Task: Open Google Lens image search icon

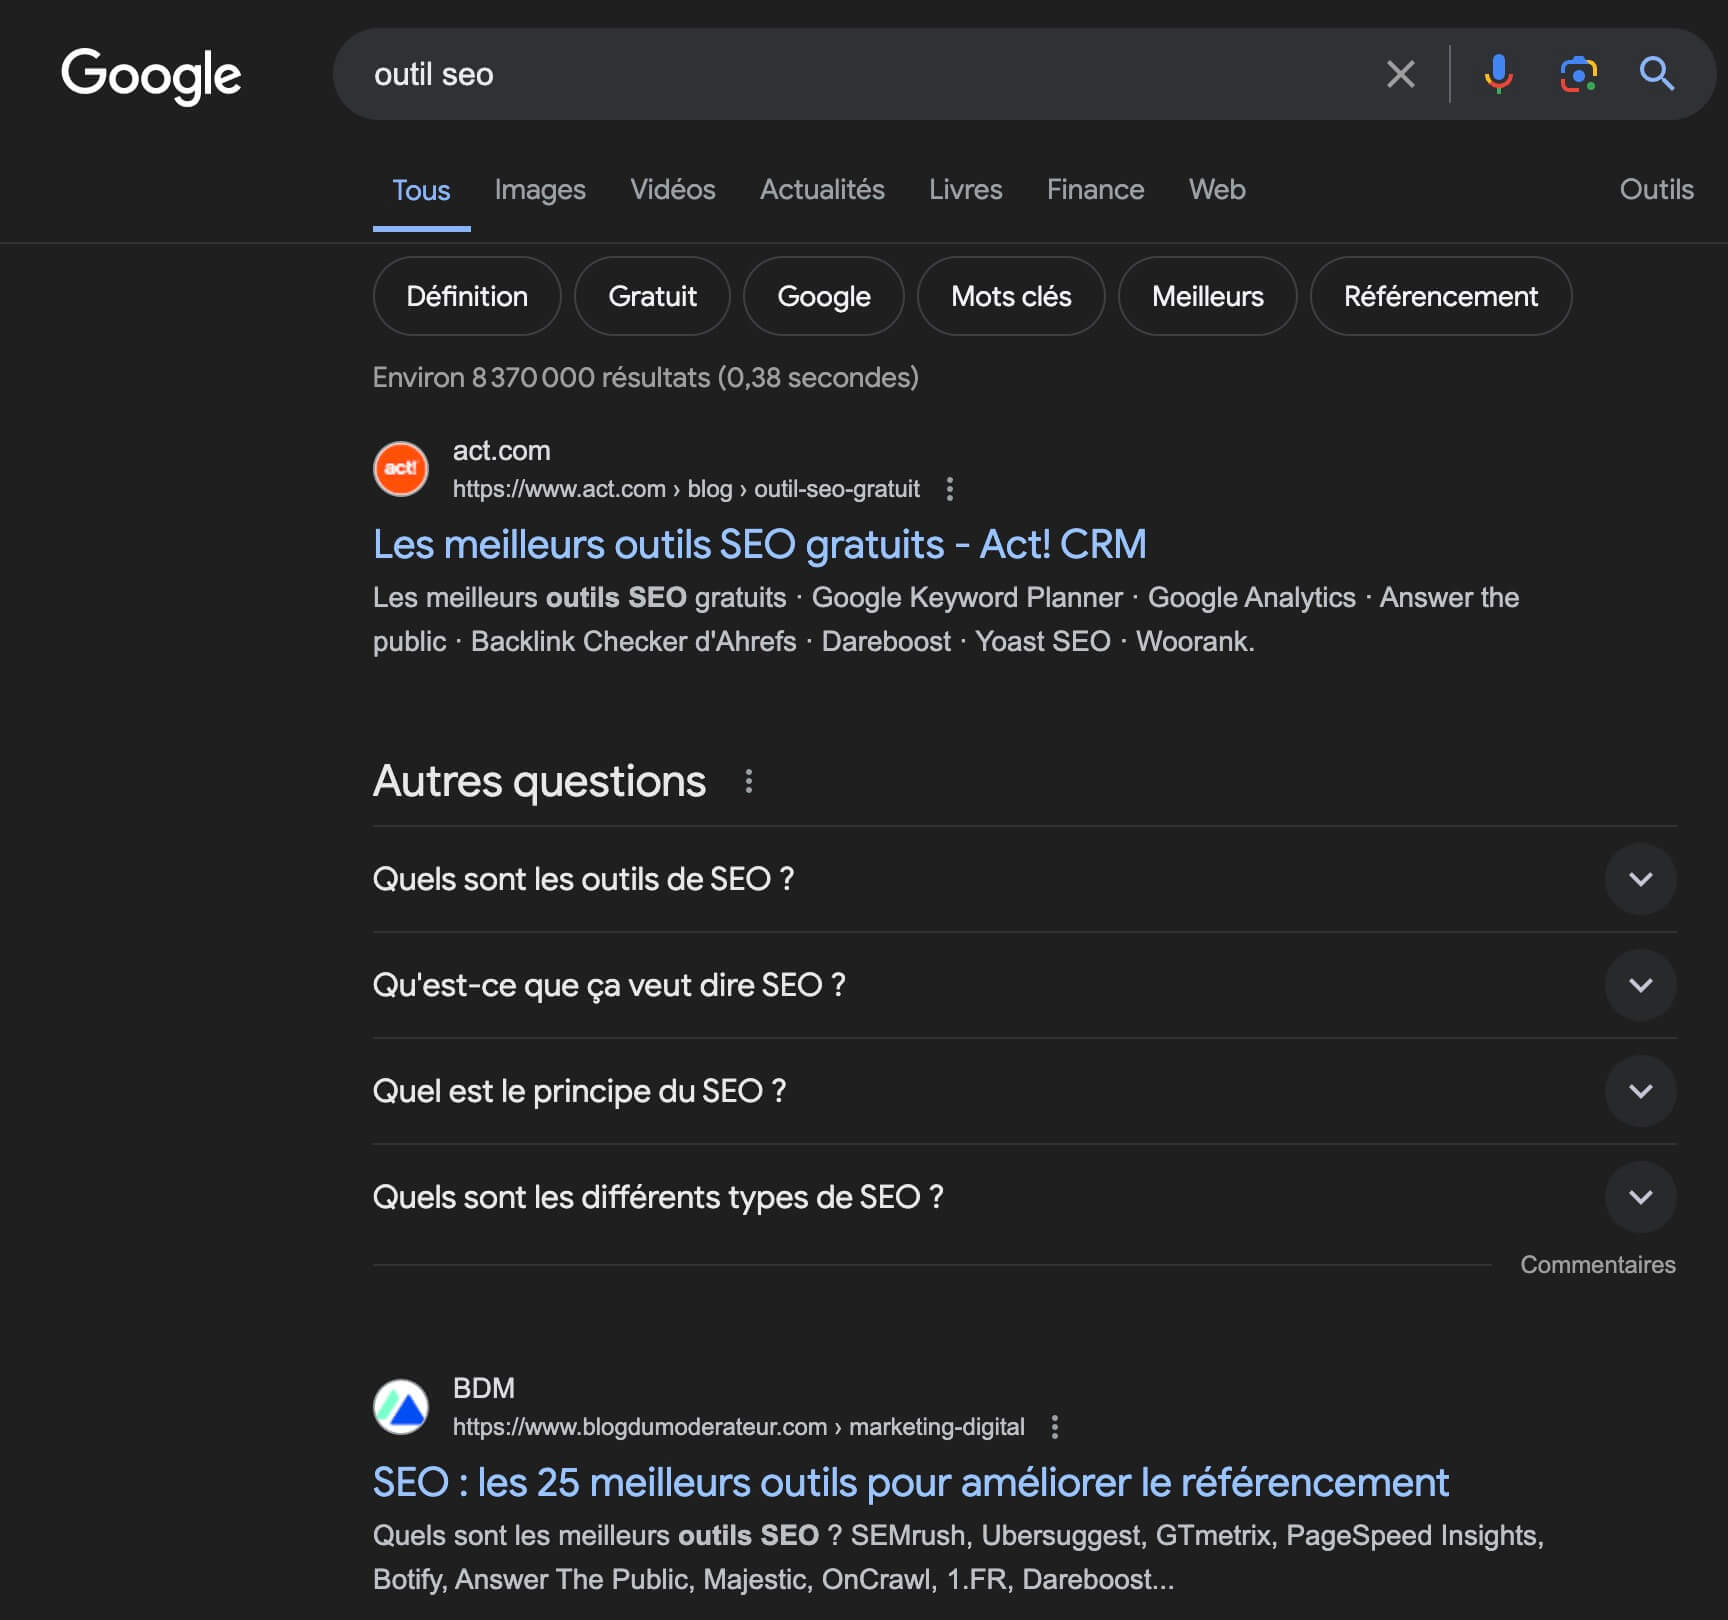Action: click(1578, 74)
